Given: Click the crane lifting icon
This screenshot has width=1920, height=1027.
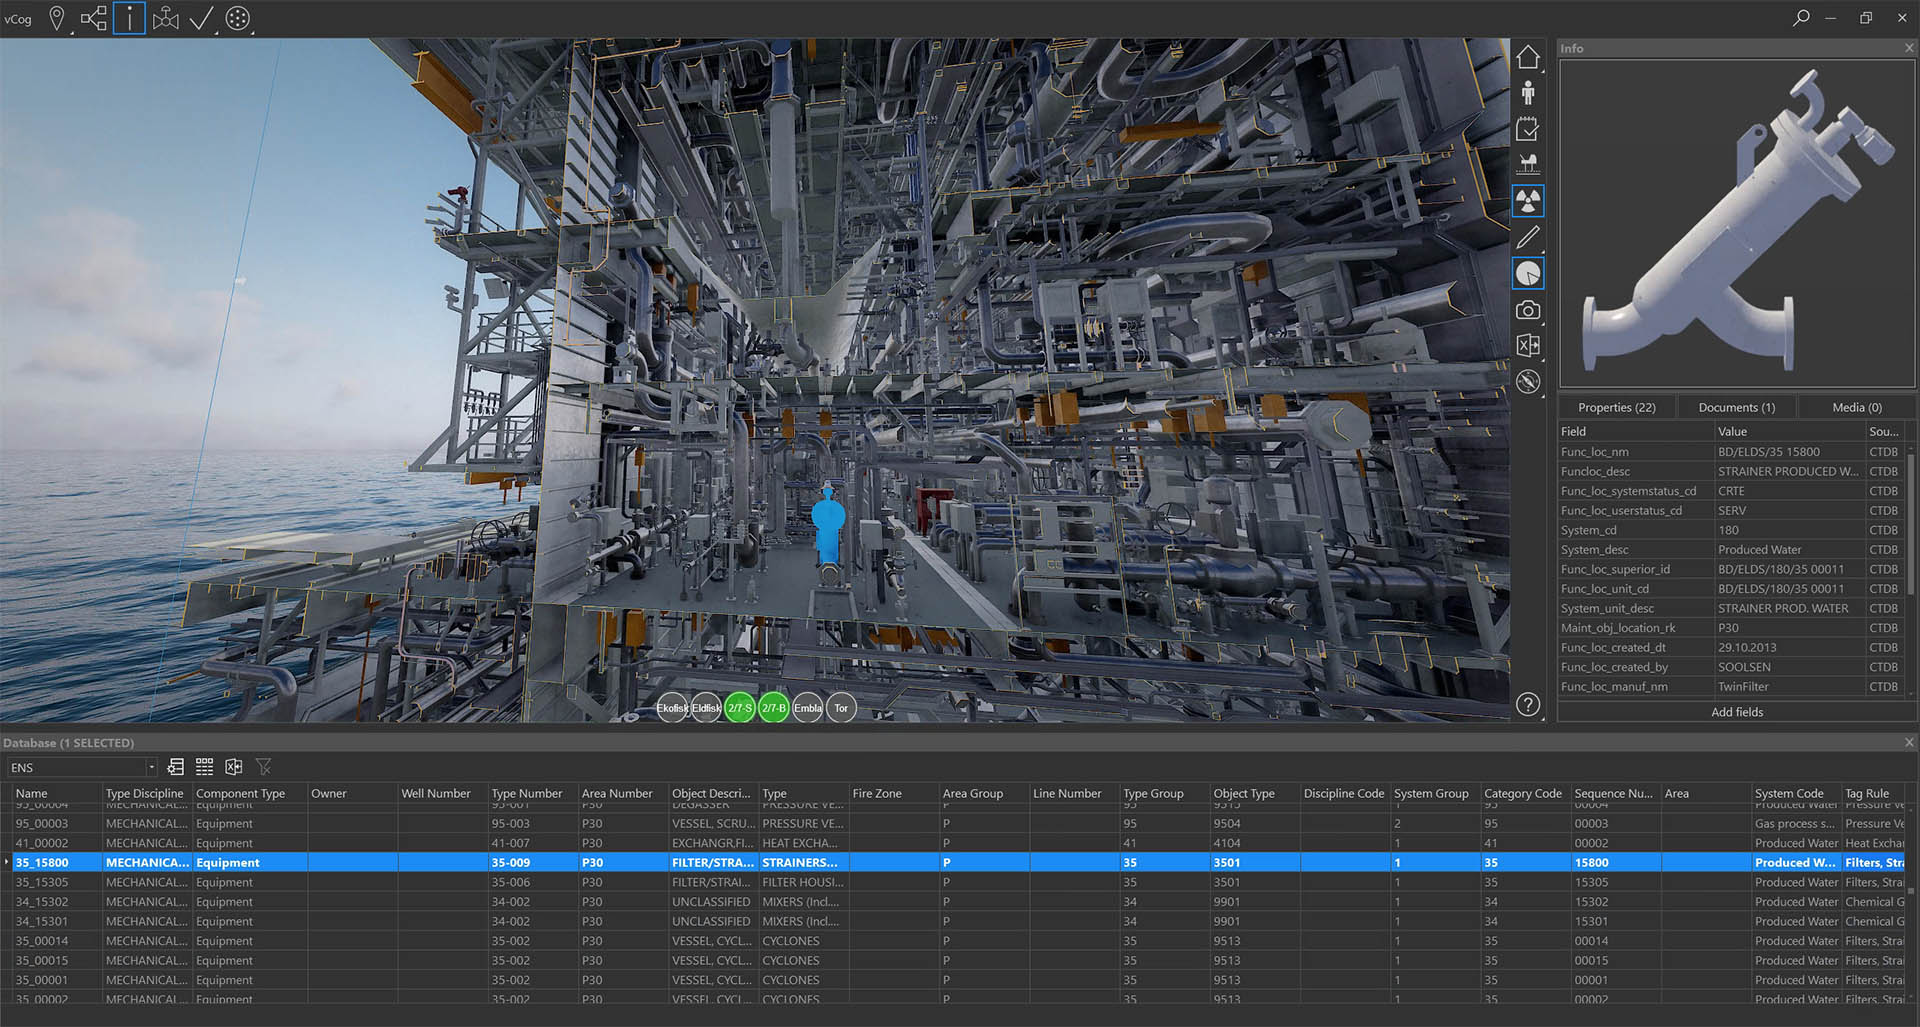Looking at the screenshot, I should coord(1528,164).
